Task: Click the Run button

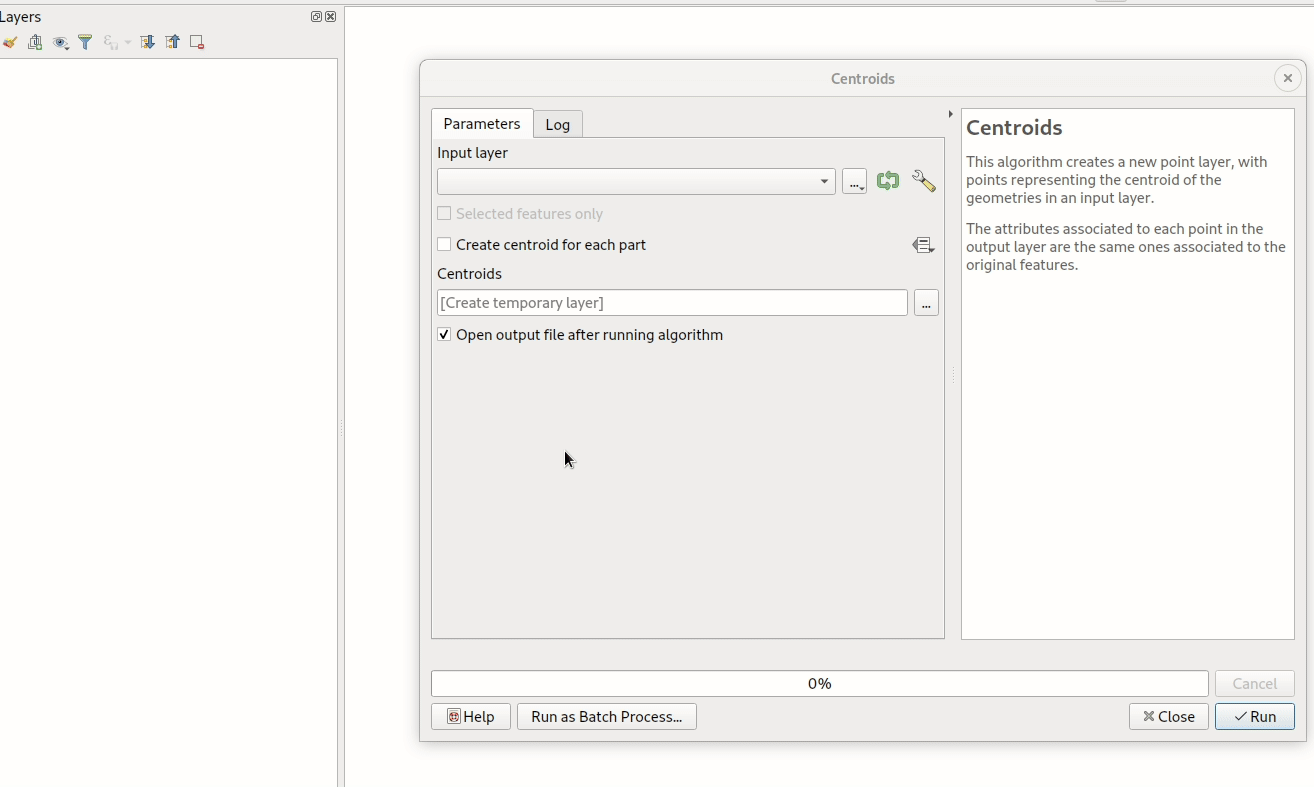Action: tap(1254, 717)
